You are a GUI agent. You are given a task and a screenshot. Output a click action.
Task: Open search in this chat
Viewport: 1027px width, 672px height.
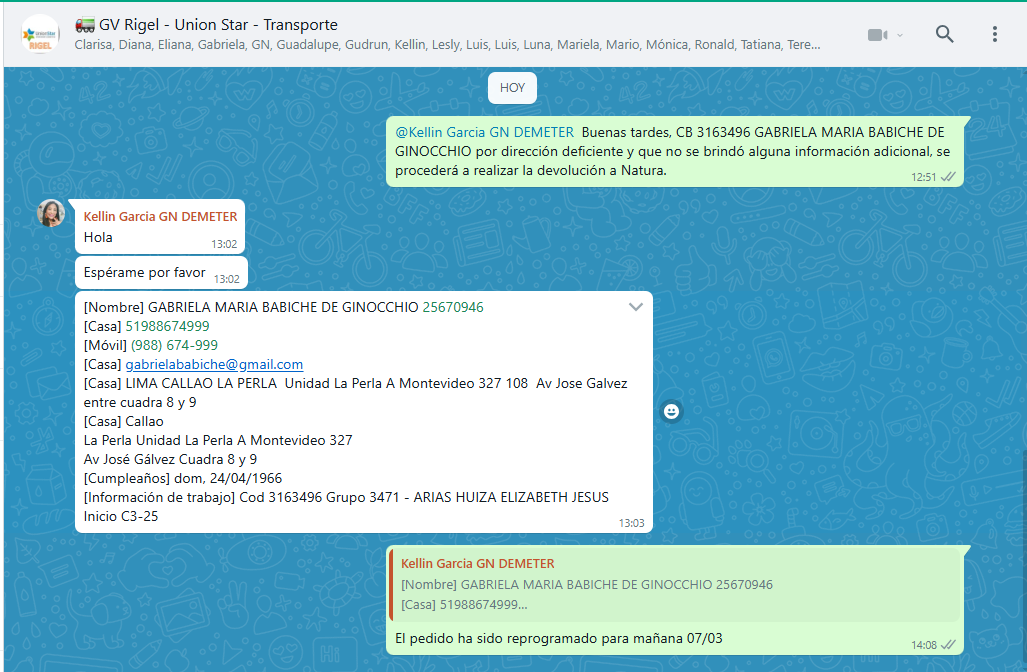pos(944,34)
